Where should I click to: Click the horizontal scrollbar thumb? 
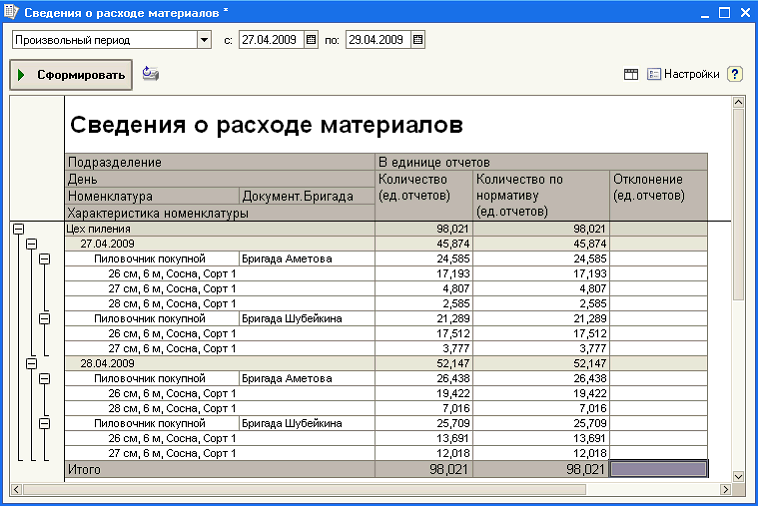click(x=305, y=489)
